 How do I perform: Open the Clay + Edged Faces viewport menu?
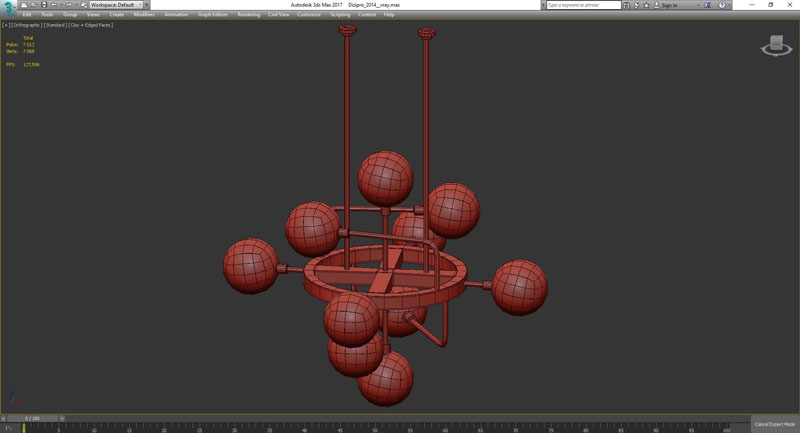pos(91,25)
